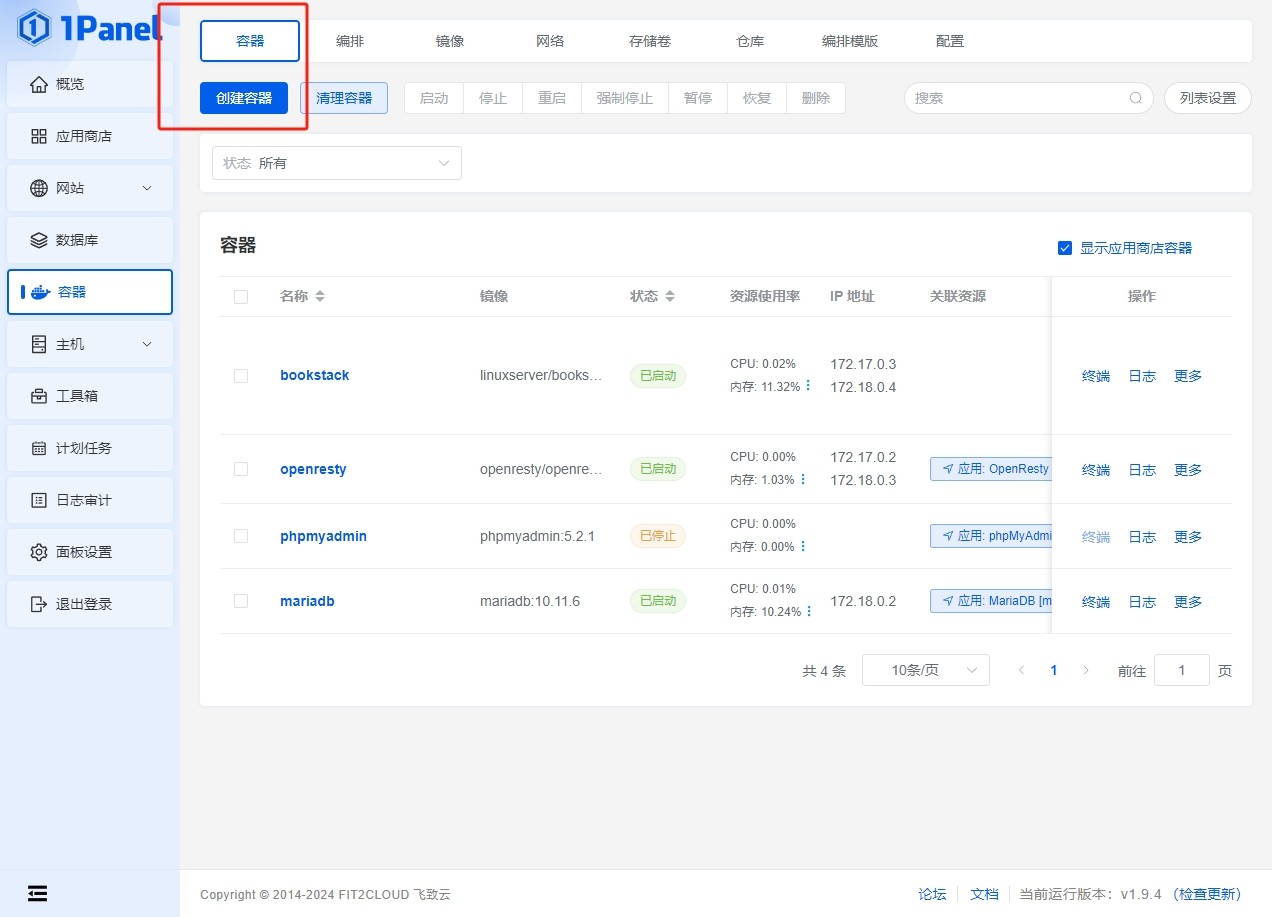Toggle 显示应用商店容器 checkbox
The image size is (1272, 917).
pyautogui.click(x=1065, y=248)
